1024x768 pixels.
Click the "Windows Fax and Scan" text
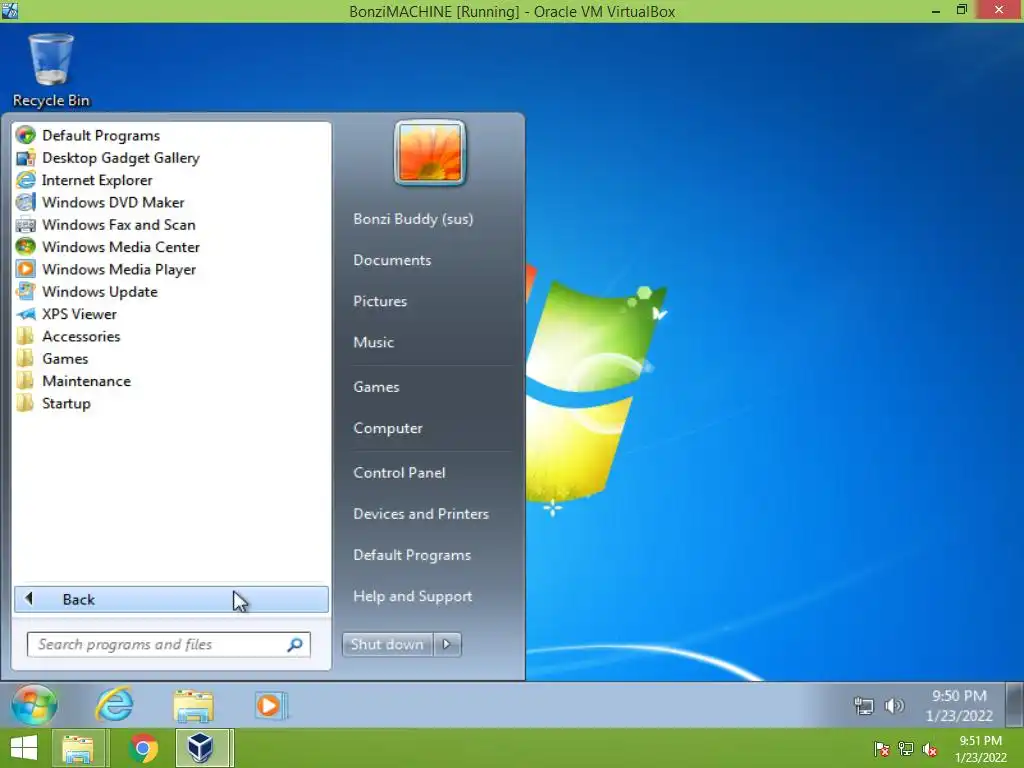tap(118, 225)
